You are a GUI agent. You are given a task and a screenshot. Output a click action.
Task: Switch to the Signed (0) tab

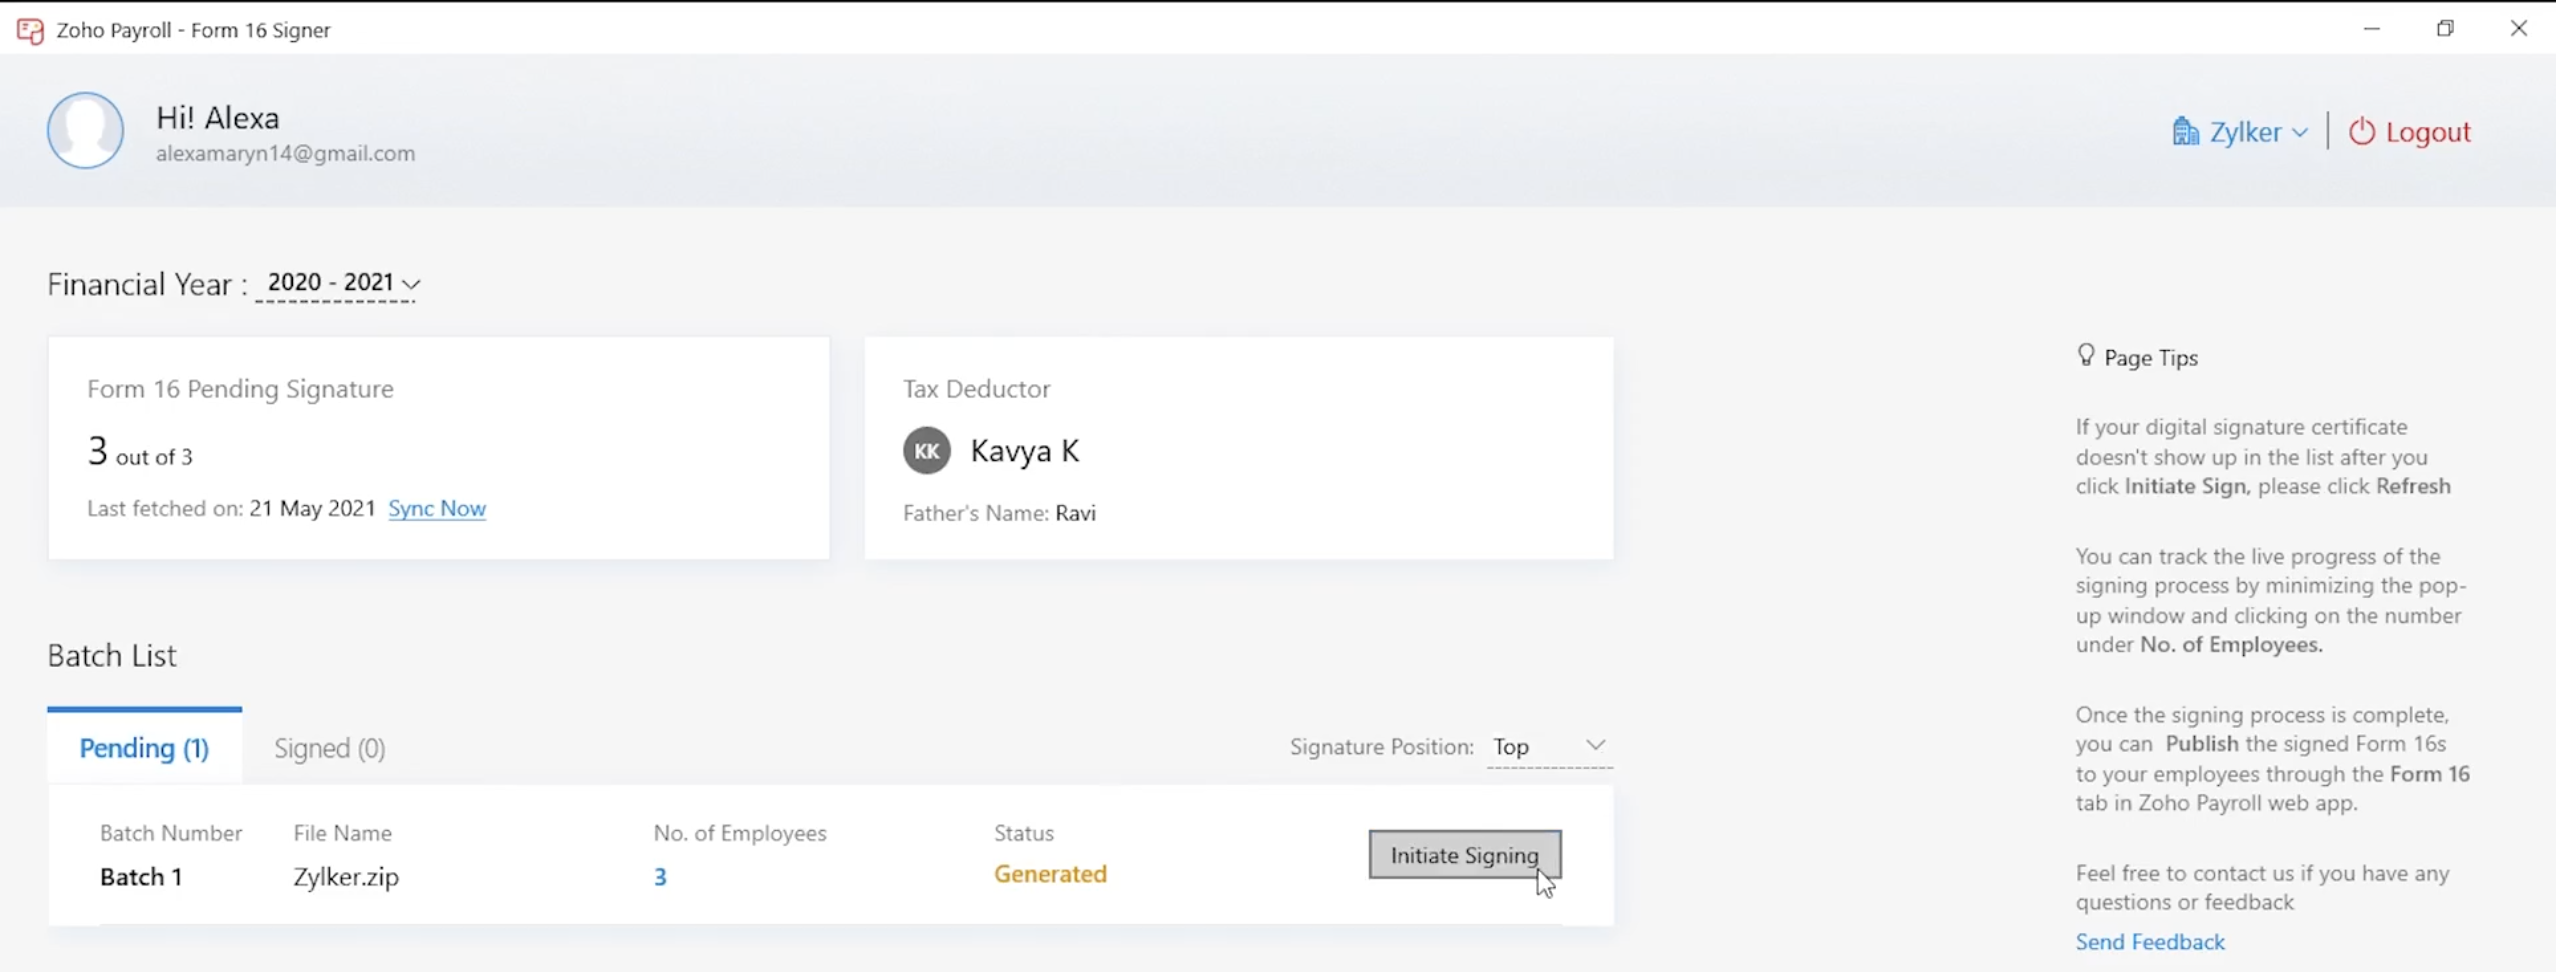[330, 748]
